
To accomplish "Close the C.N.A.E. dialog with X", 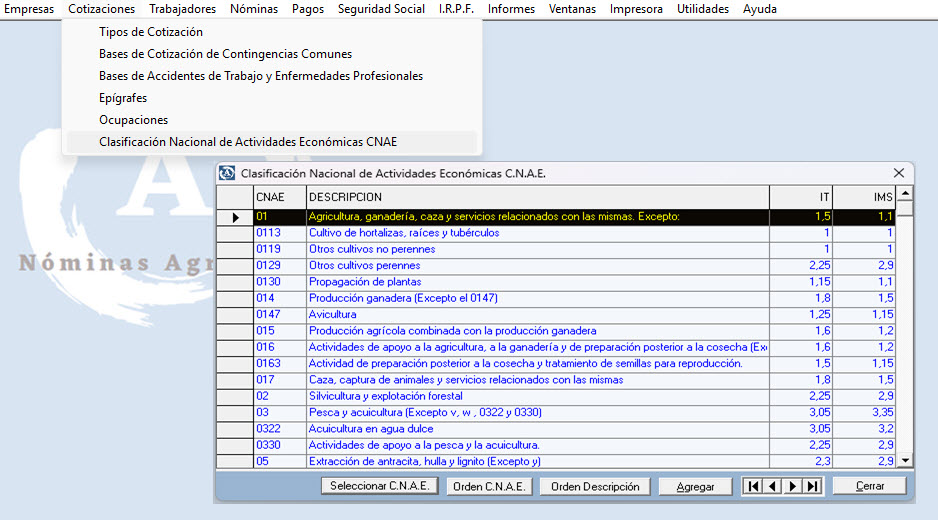I will click(899, 173).
